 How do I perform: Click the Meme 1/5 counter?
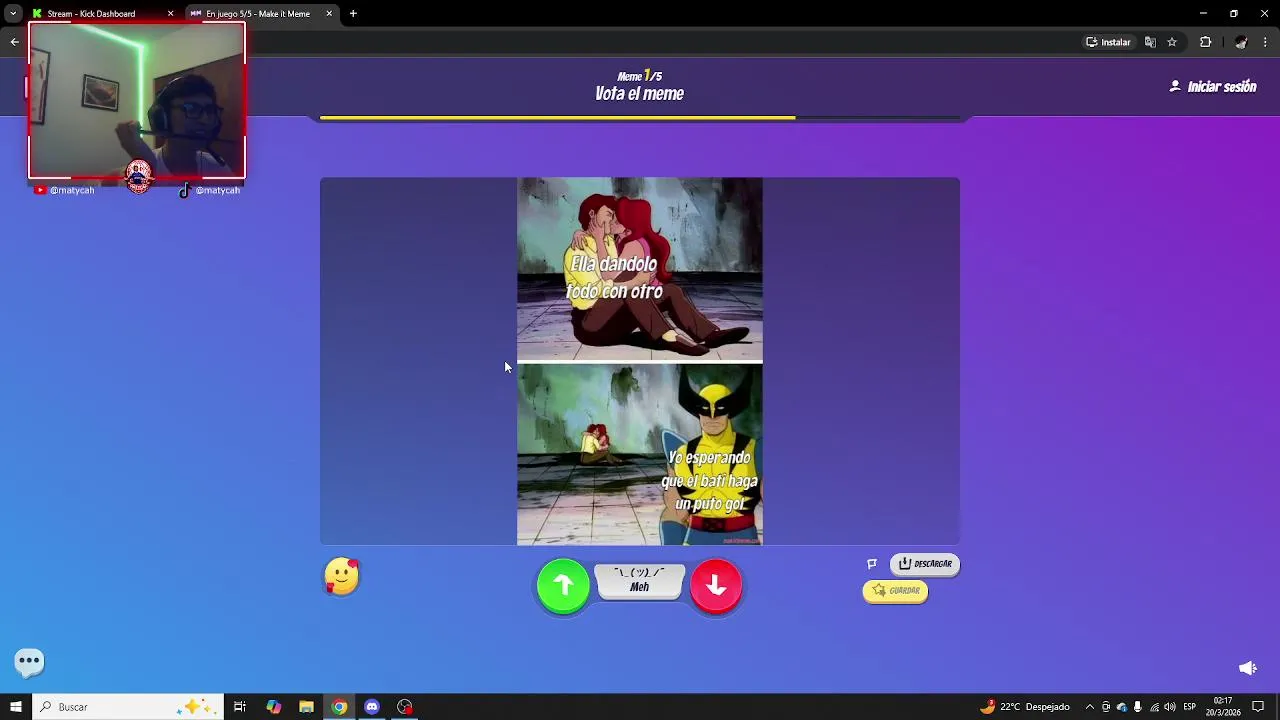[x=640, y=76]
